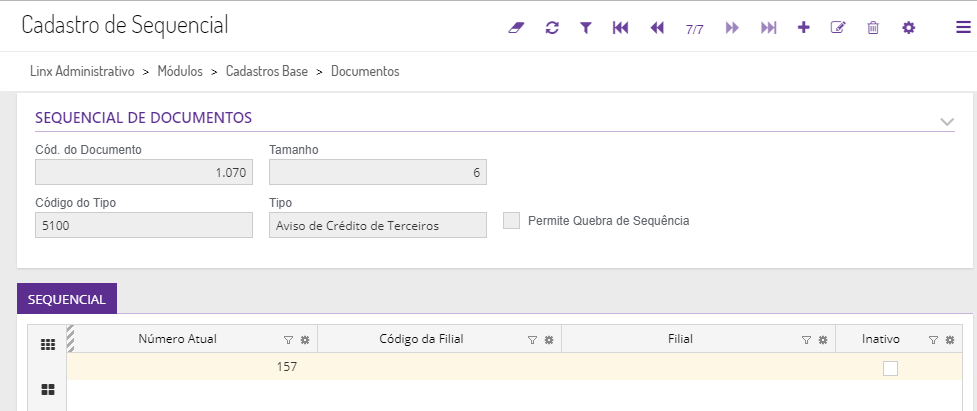Enable Permite Quebra de Sequência checkbox

click(x=512, y=221)
